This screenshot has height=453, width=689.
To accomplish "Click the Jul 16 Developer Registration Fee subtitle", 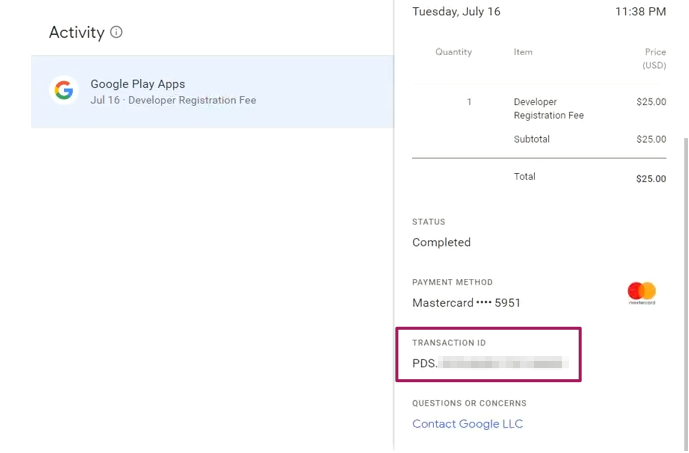I will coord(173,100).
